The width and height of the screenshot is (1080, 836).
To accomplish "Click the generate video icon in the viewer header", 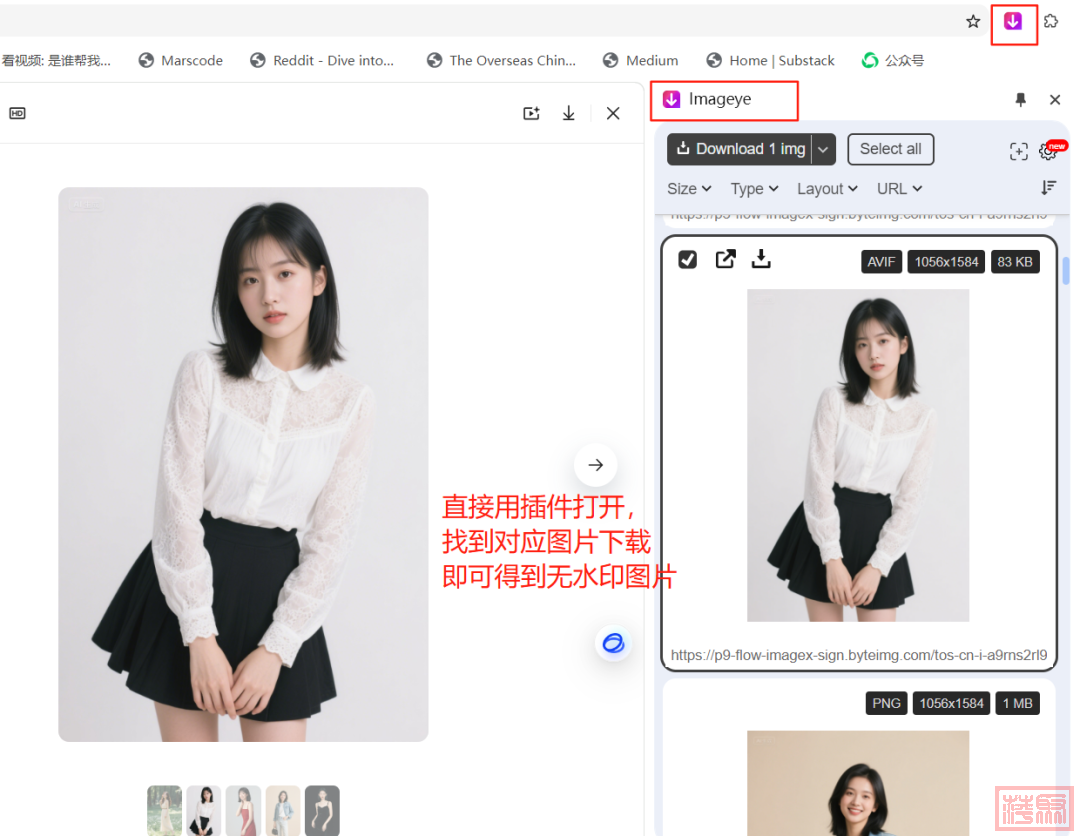I will pyautogui.click(x=531, y=113).
